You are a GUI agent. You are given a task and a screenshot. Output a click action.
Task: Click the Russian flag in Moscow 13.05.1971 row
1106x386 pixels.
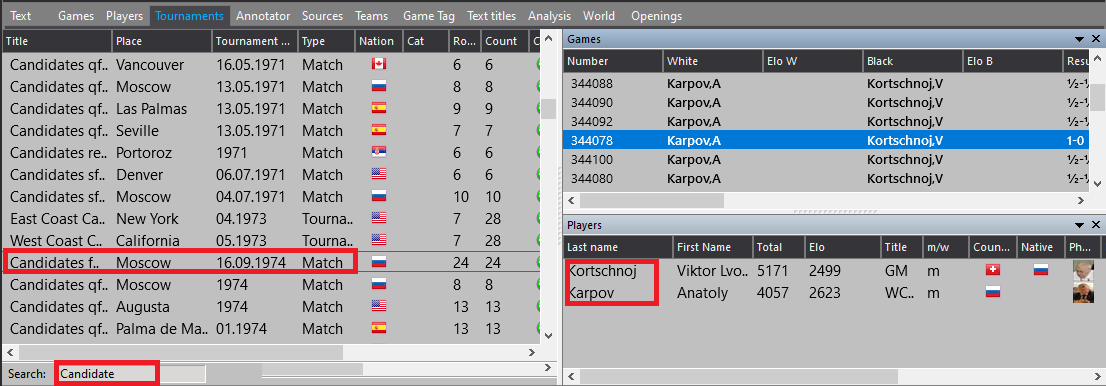[x=379, y=87]
